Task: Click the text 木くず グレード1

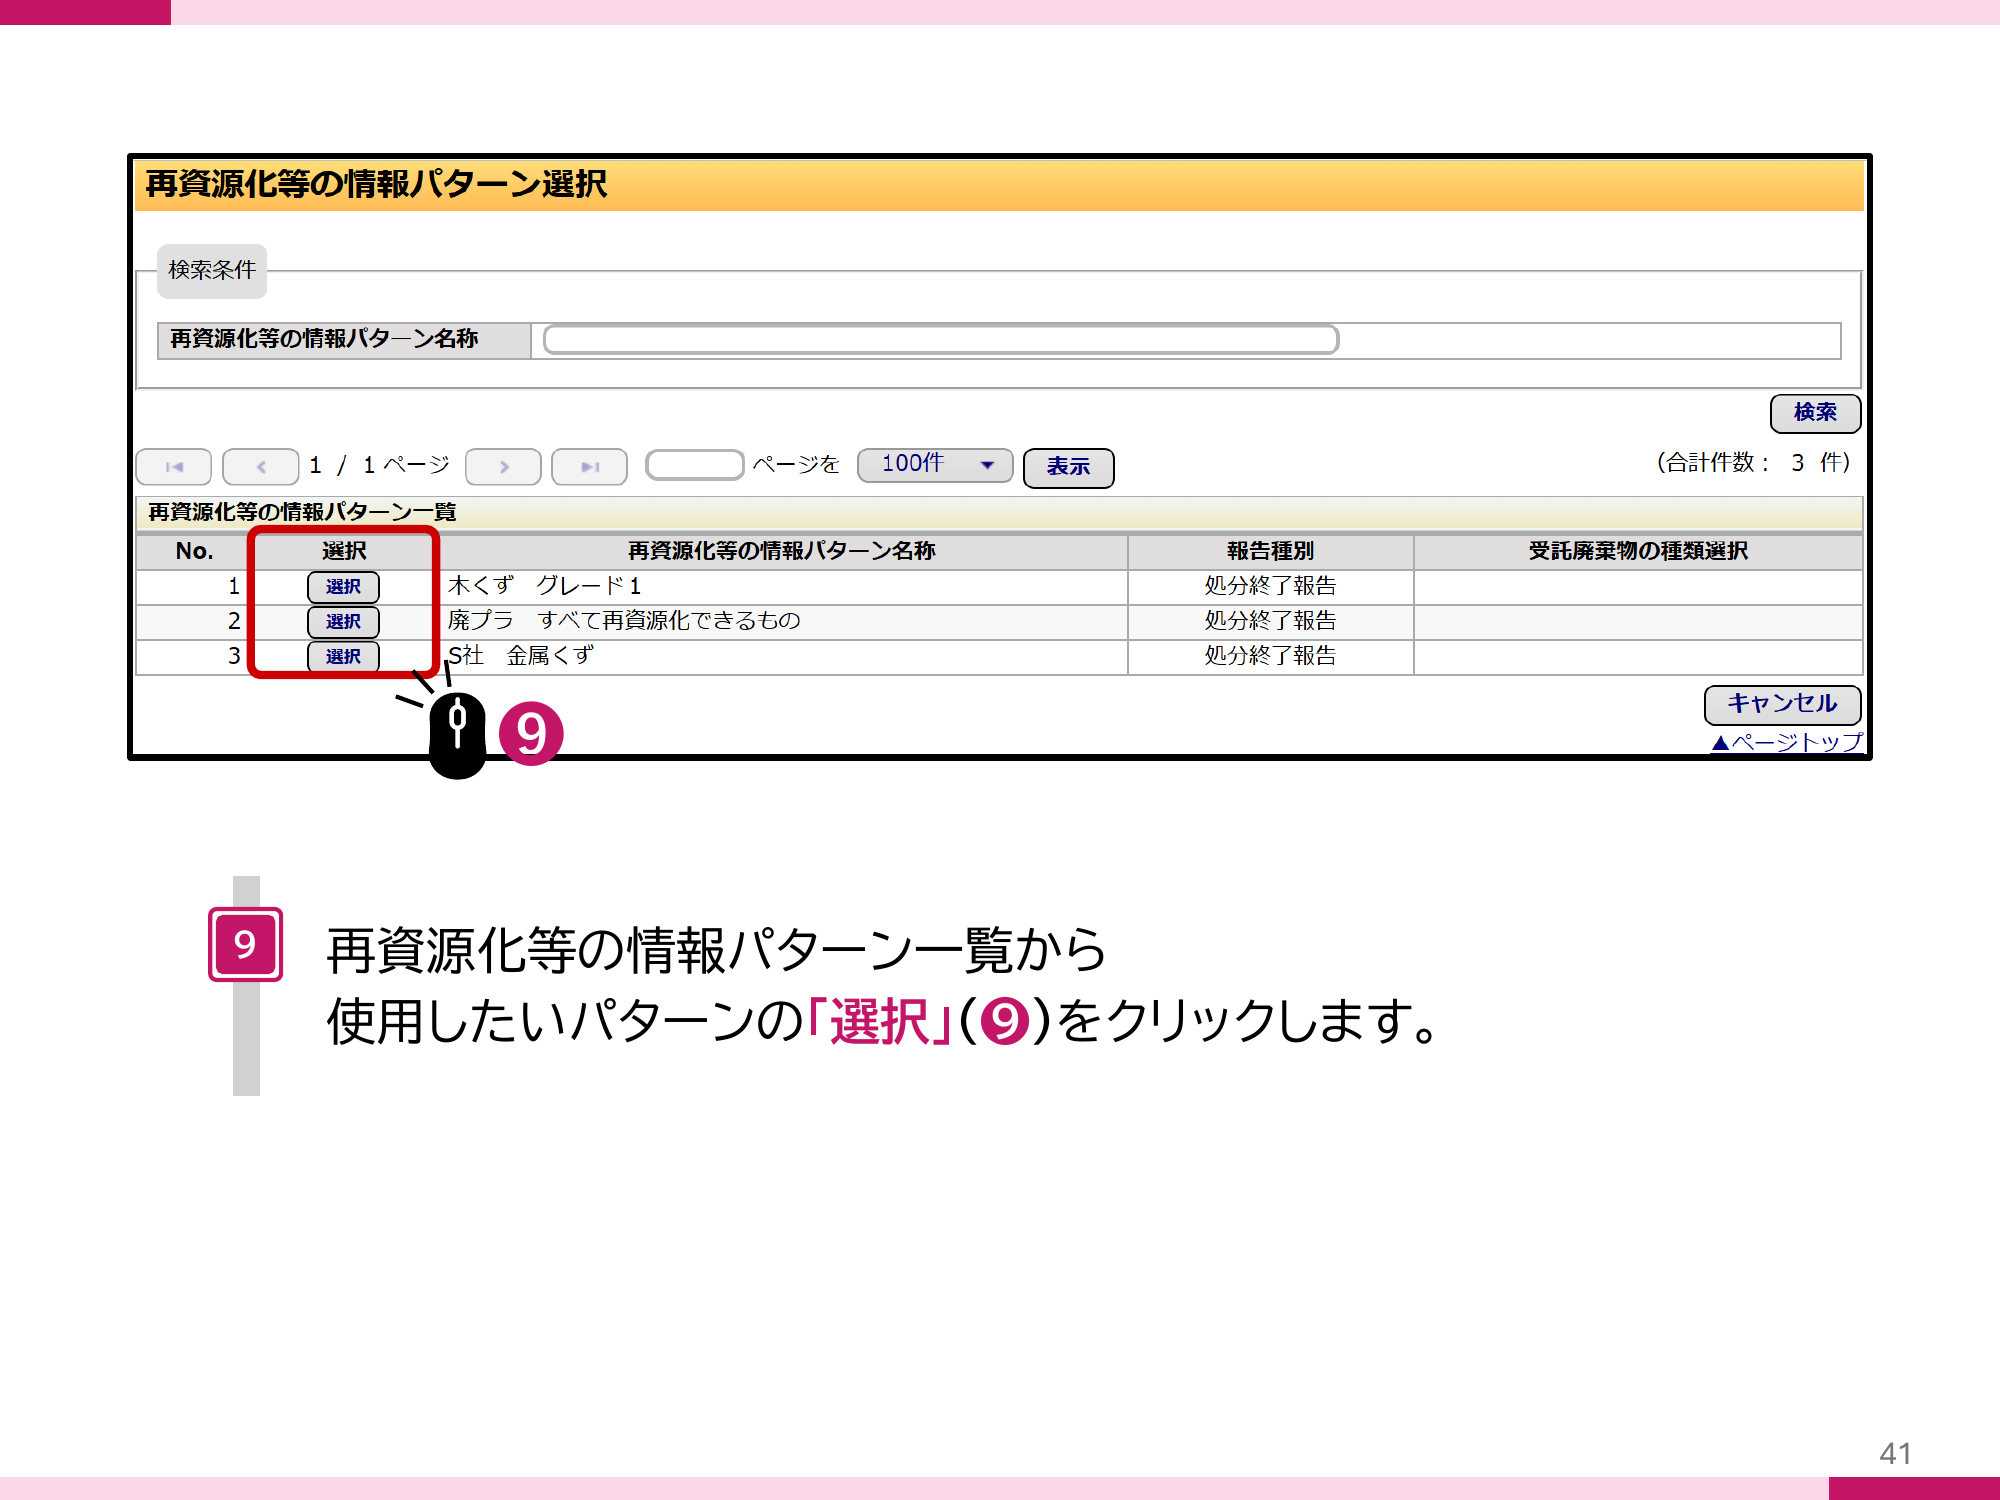Action: [x=544, y=586]
